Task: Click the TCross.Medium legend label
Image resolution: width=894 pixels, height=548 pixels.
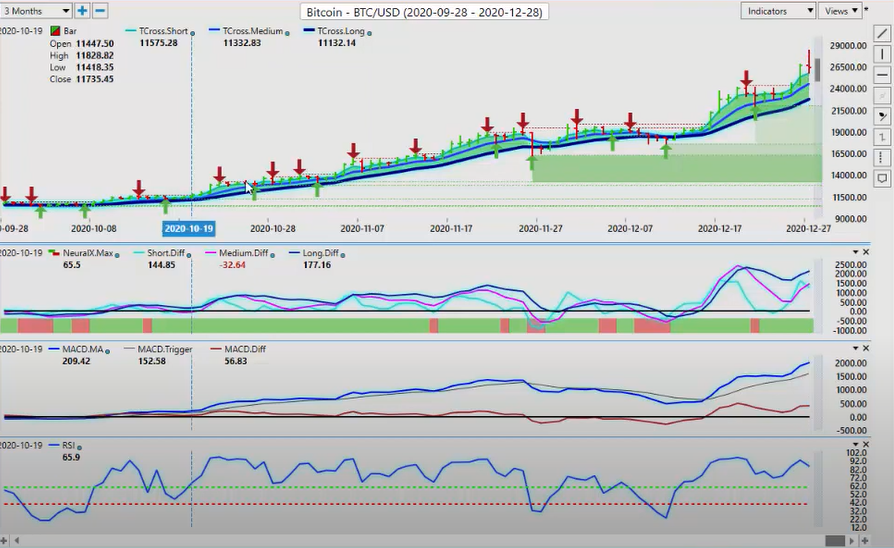Action: [253, 31]
